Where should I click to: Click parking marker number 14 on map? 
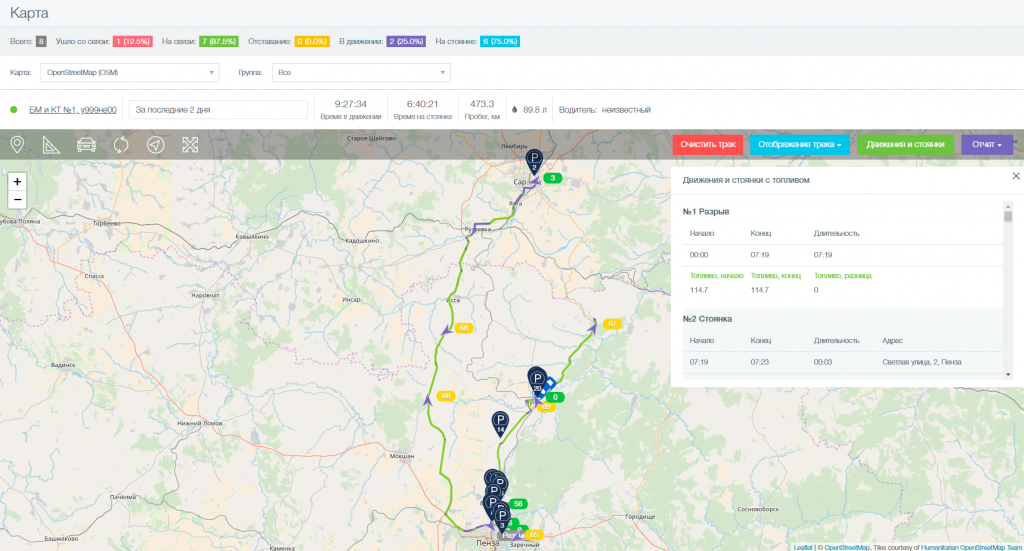[500, 422]
